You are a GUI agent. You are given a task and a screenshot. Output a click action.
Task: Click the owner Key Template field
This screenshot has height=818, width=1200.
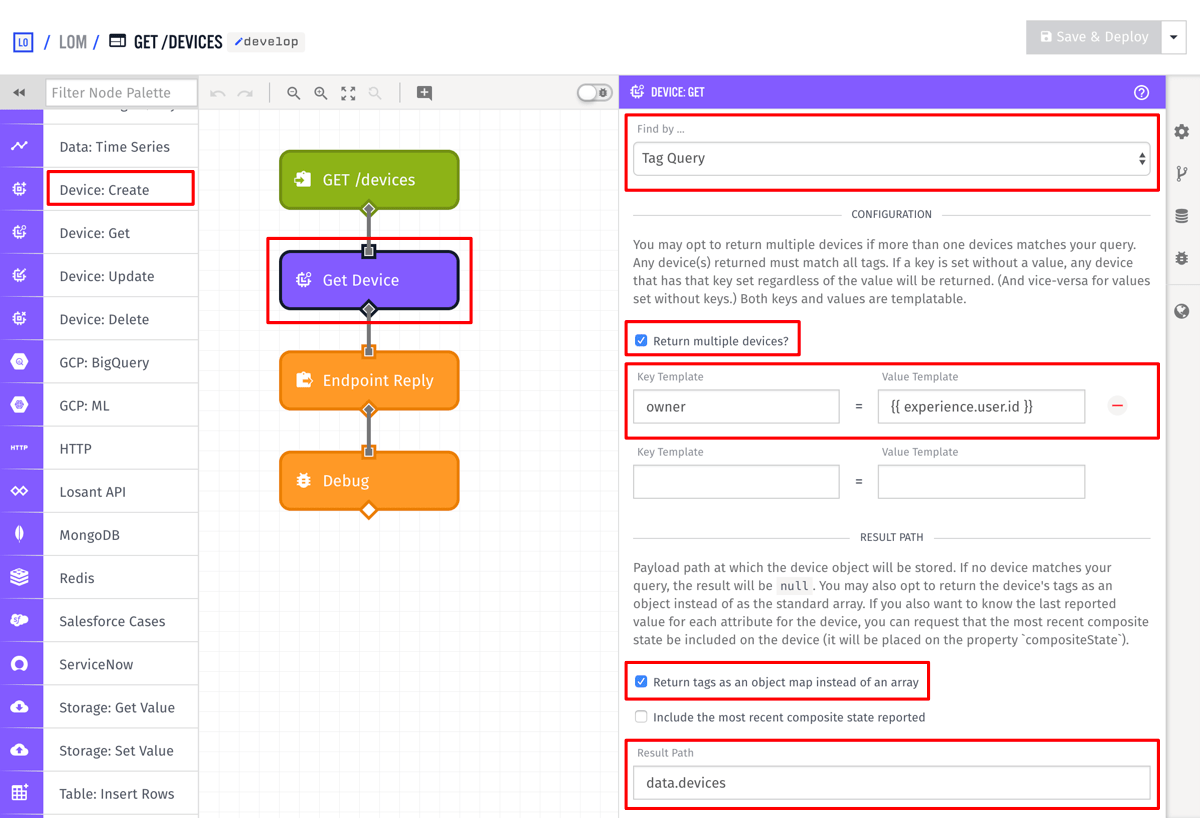(x=736, y=407)
